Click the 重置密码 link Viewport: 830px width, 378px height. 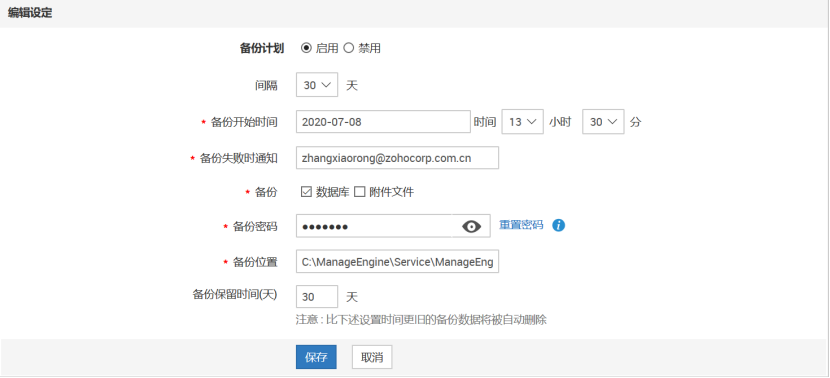coord(521,225)
